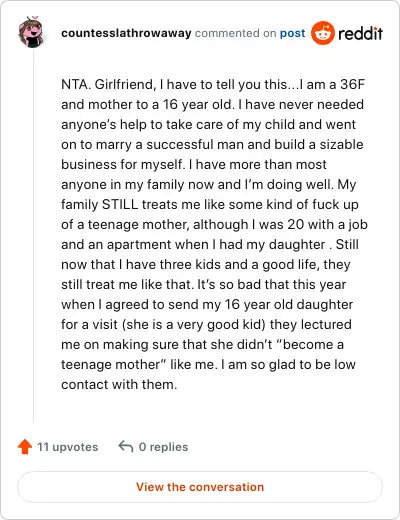This screenshot has height=520, width=400.
Task: Click the 'commented on' text
Action: click(236, 33)
